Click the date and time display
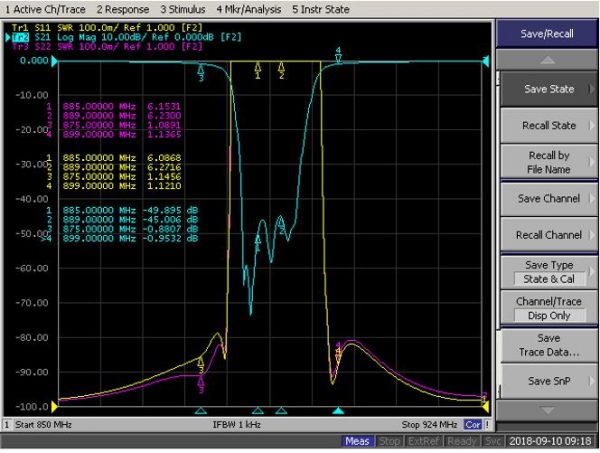 [x=550, y=441]
